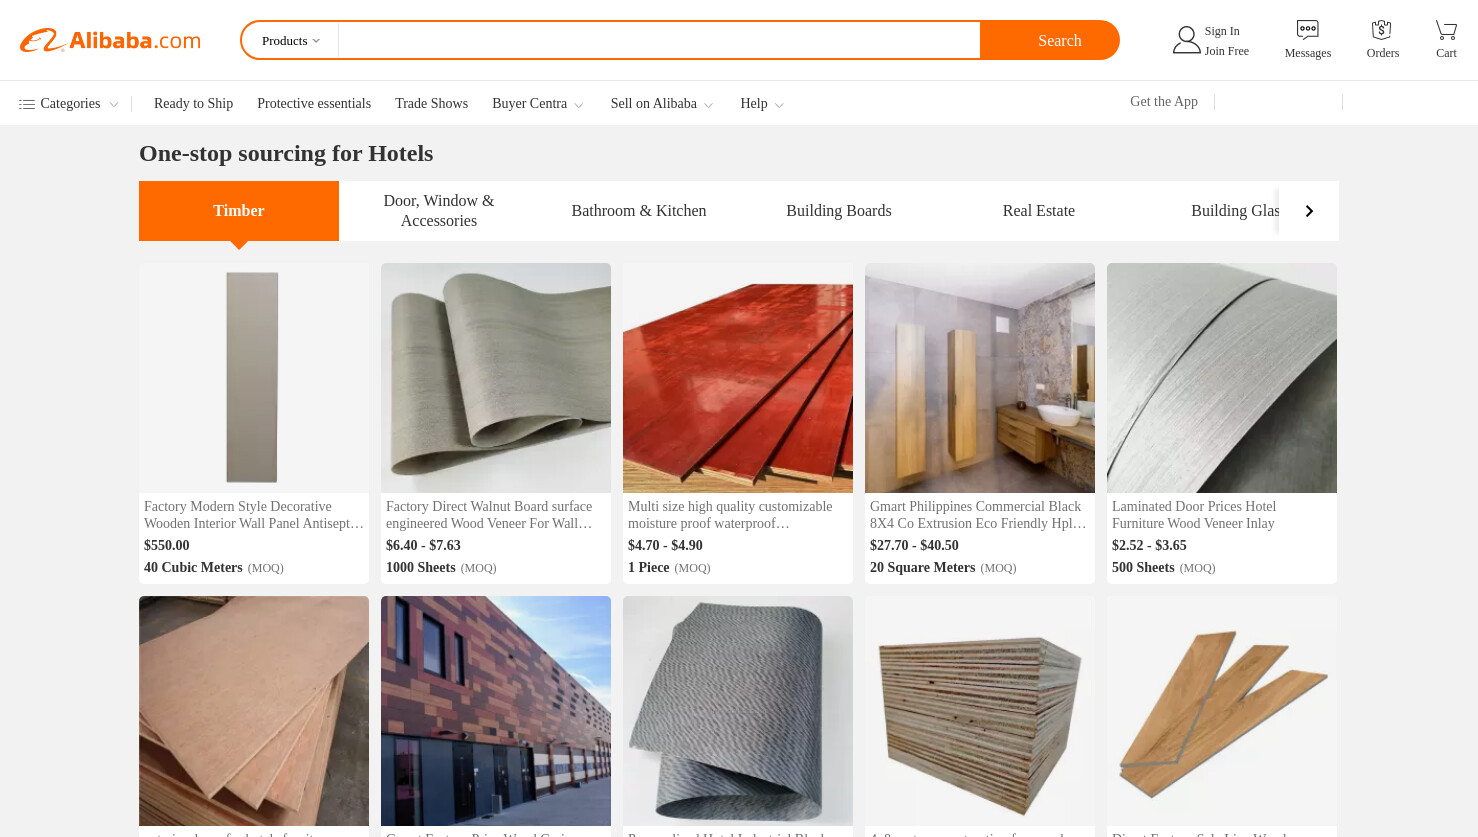Switch to Door, Window & Accessories tab
The width and height of the screenshot is (1478, 837).
click(x=439, y=211)
